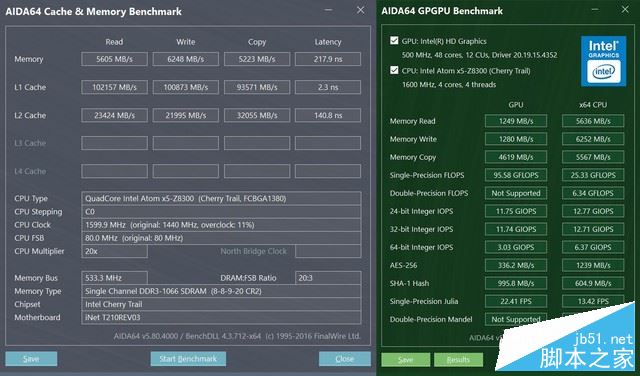Click the Memory Latency 217.9 ns field
The image size is (640, 376).
point(328,59)
